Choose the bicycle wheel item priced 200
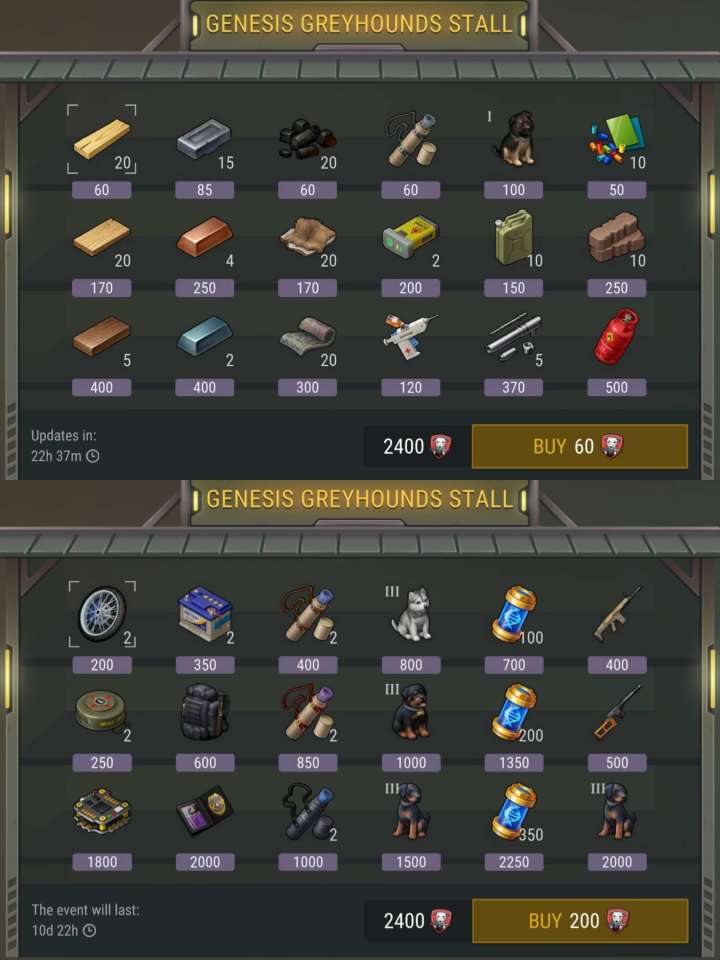 [102, 614]
